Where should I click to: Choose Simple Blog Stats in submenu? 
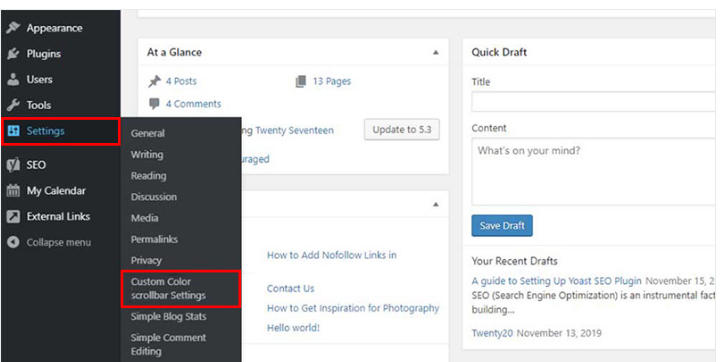coord(169,317)
